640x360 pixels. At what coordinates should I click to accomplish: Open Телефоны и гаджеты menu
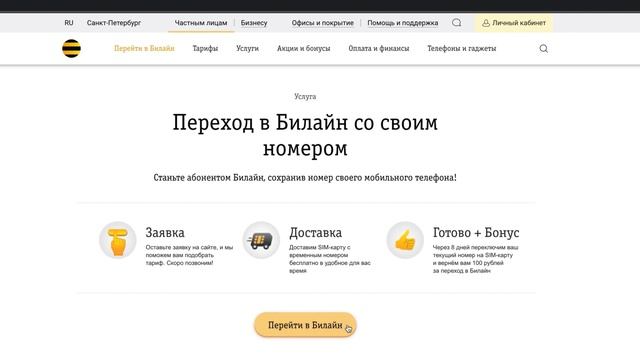coord(462,48)
